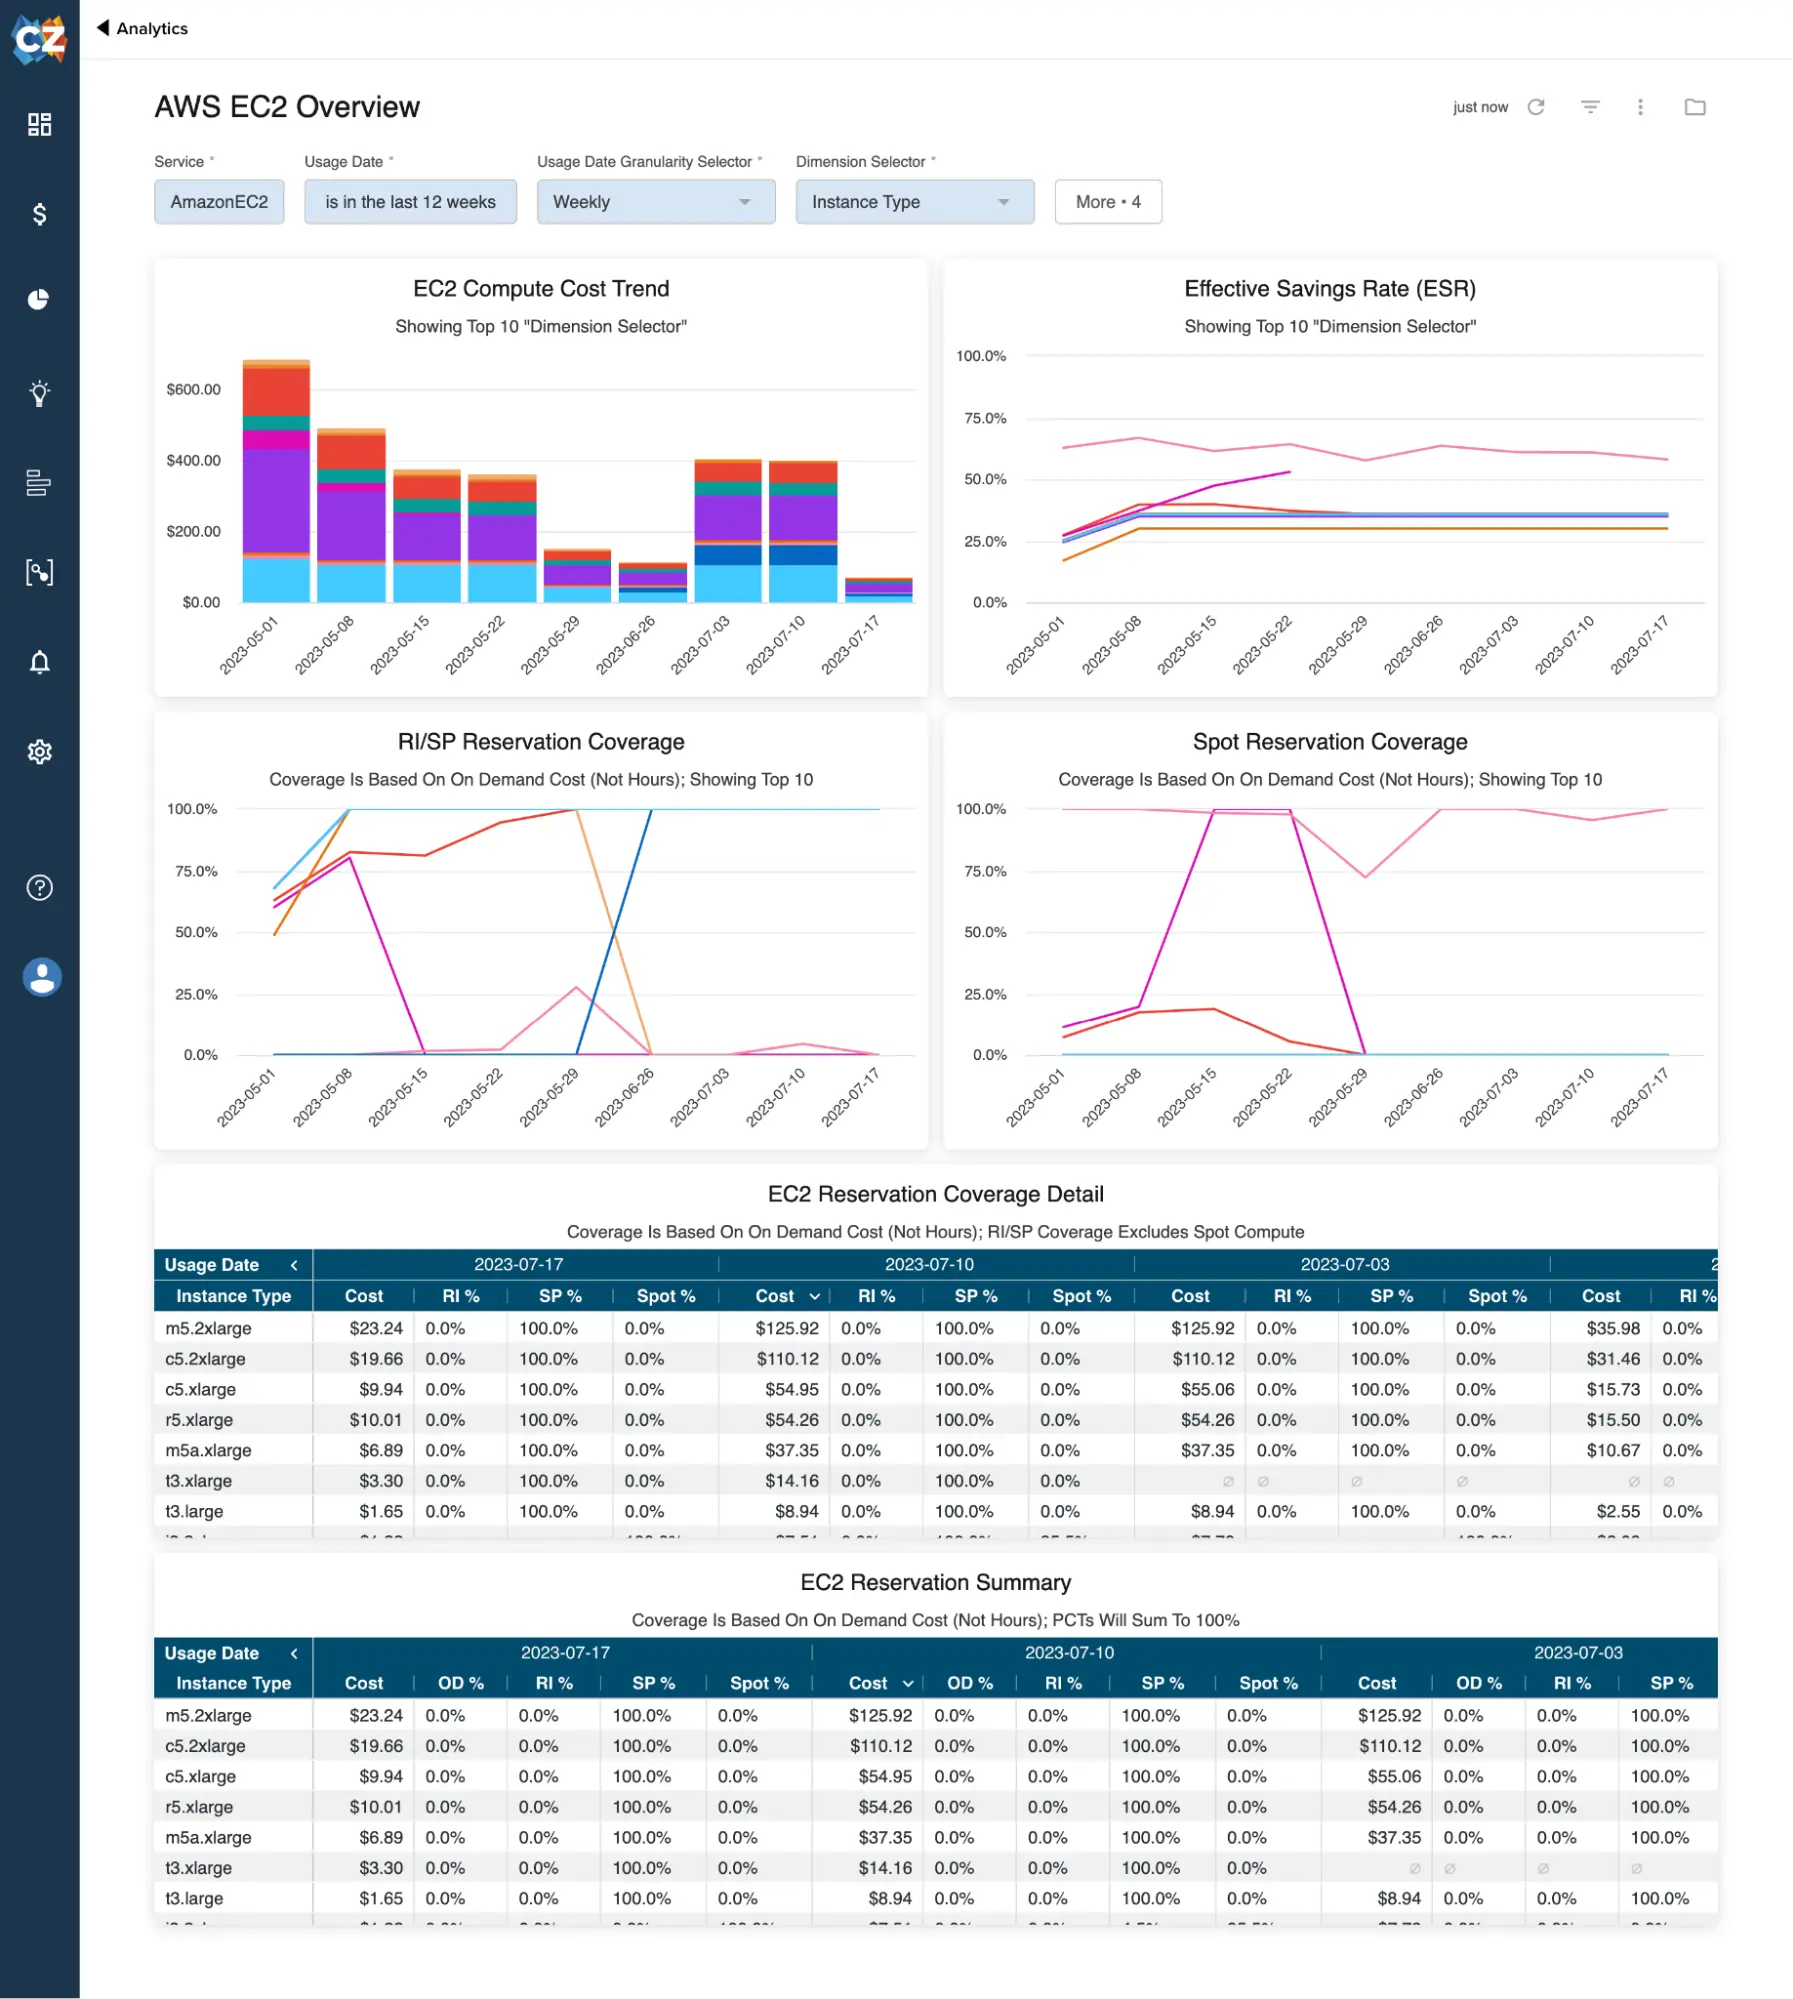The image size is (1793, 1999).
Task: Open the user profile avatar icon
Action: (x=41, y=977)
